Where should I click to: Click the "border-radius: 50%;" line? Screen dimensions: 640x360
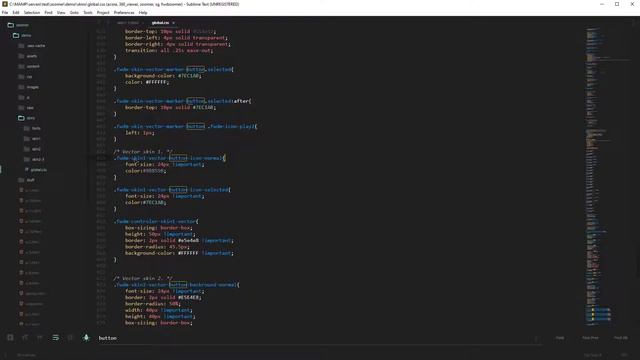click(153, 304)
